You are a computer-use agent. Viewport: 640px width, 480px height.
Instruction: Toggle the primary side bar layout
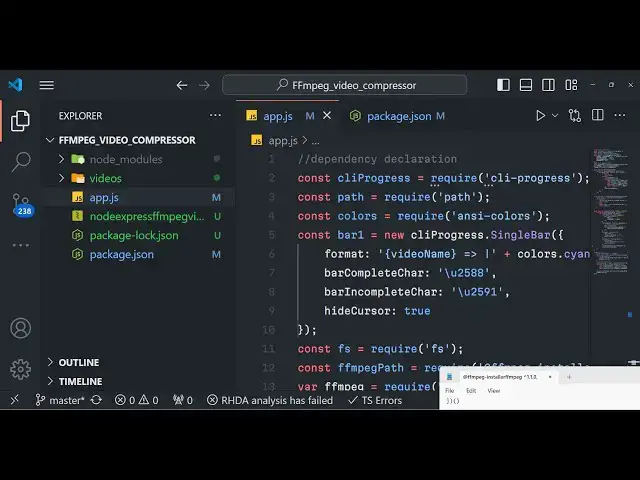(503, 85)
